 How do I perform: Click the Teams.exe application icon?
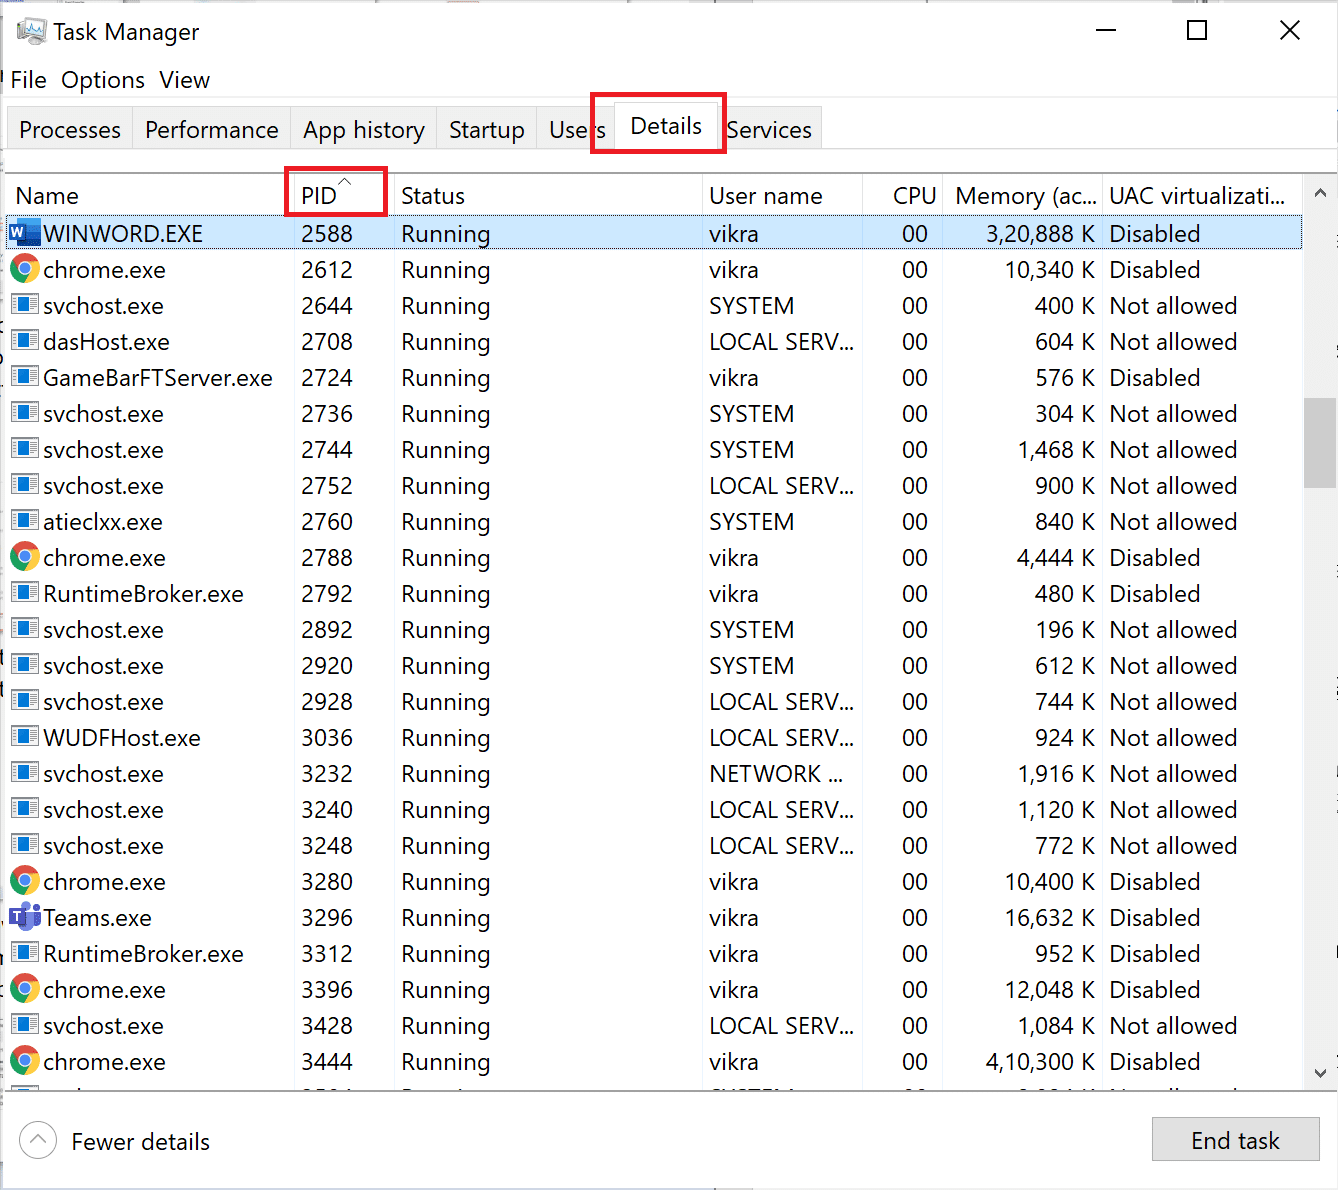[x=23, y=917]
